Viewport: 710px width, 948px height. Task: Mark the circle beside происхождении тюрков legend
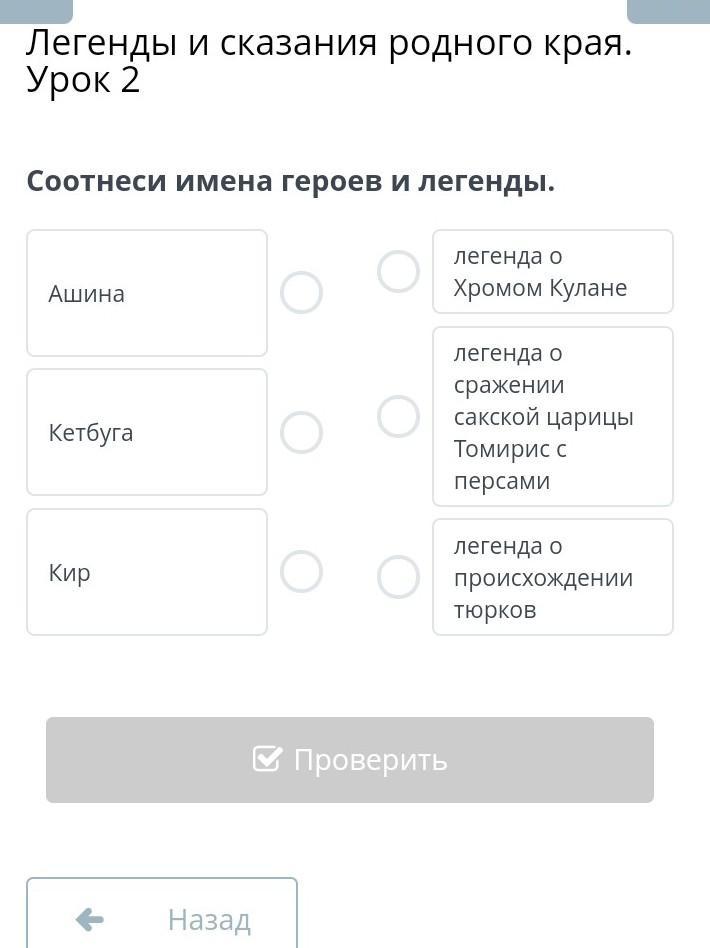click(398, 577)
